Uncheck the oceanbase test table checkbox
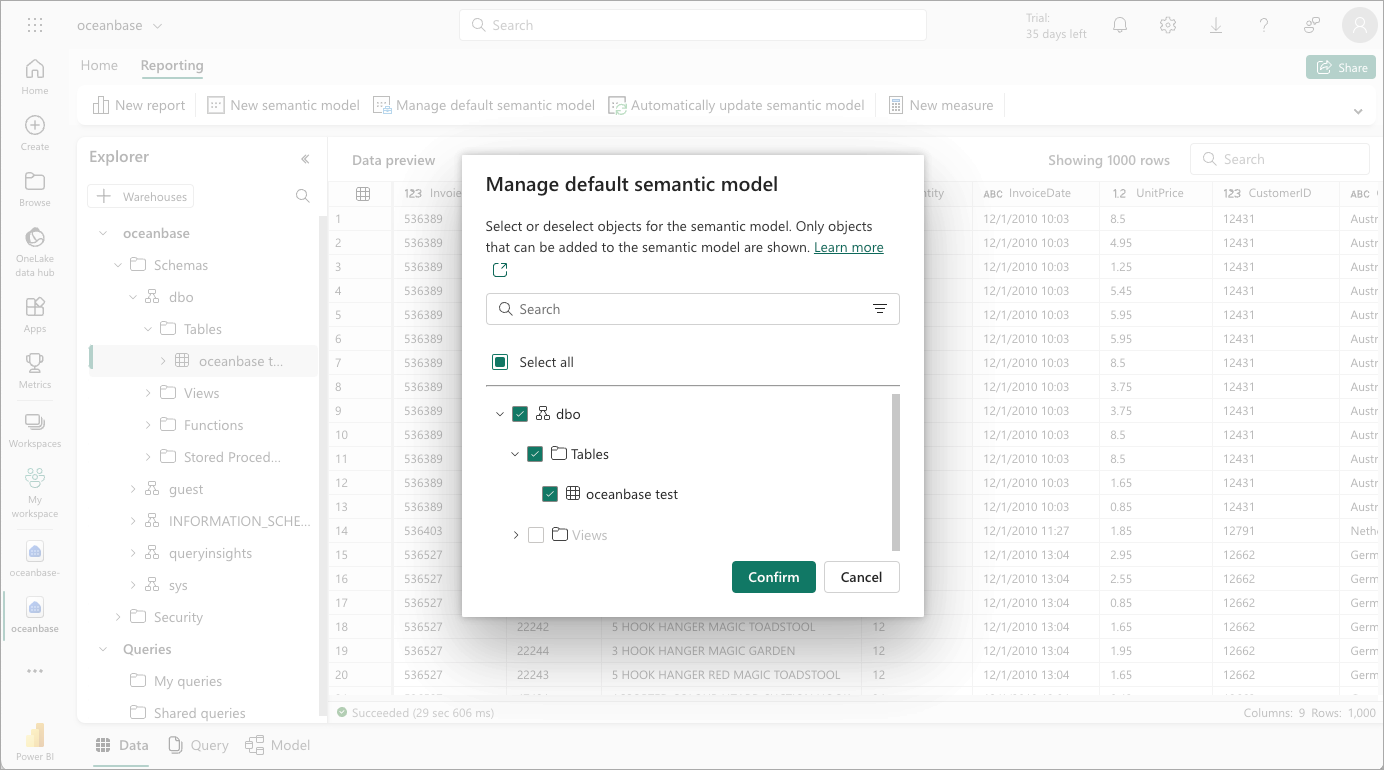The image size is (1384, 770). 550,494
